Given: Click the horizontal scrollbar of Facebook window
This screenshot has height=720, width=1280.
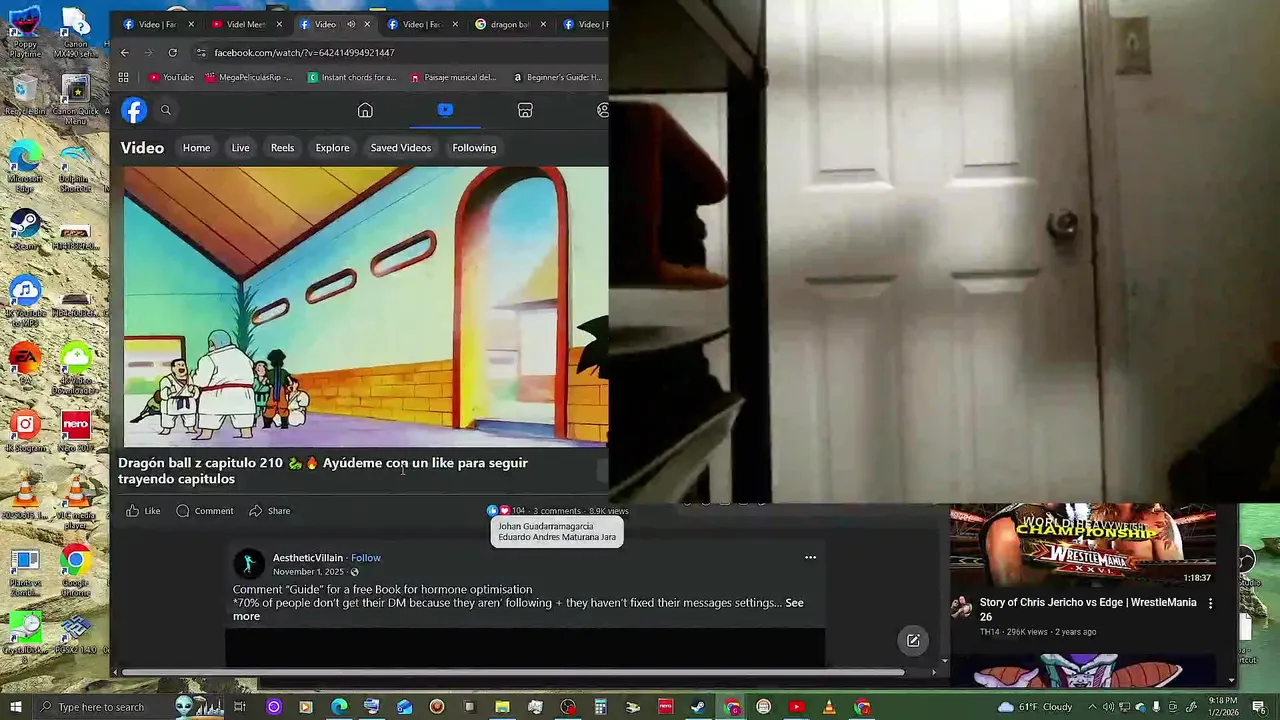Looking at the screenshot, I should point(511,672).
